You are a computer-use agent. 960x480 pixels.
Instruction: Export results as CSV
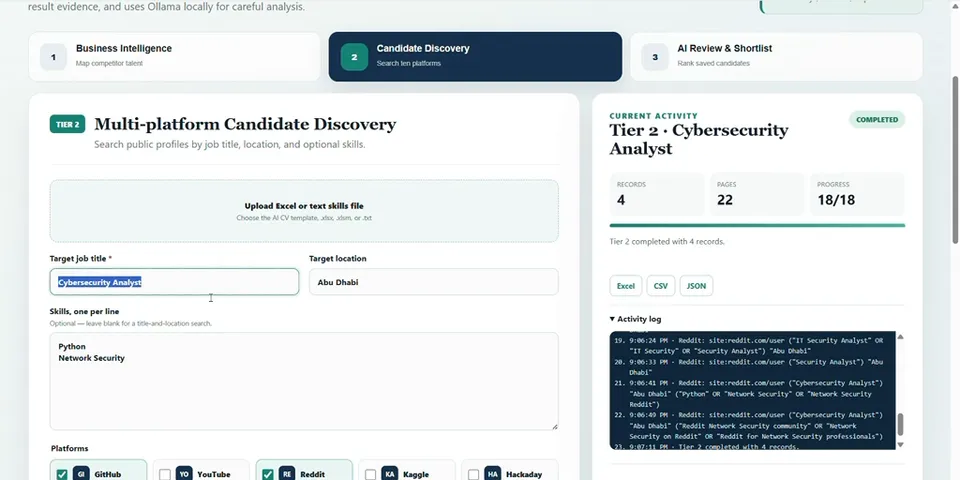click(x=661, y=286)
